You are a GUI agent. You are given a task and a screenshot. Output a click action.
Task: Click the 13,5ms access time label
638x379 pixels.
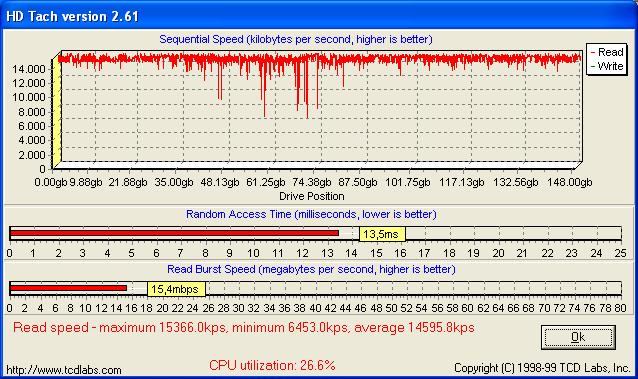click(382, 234)
